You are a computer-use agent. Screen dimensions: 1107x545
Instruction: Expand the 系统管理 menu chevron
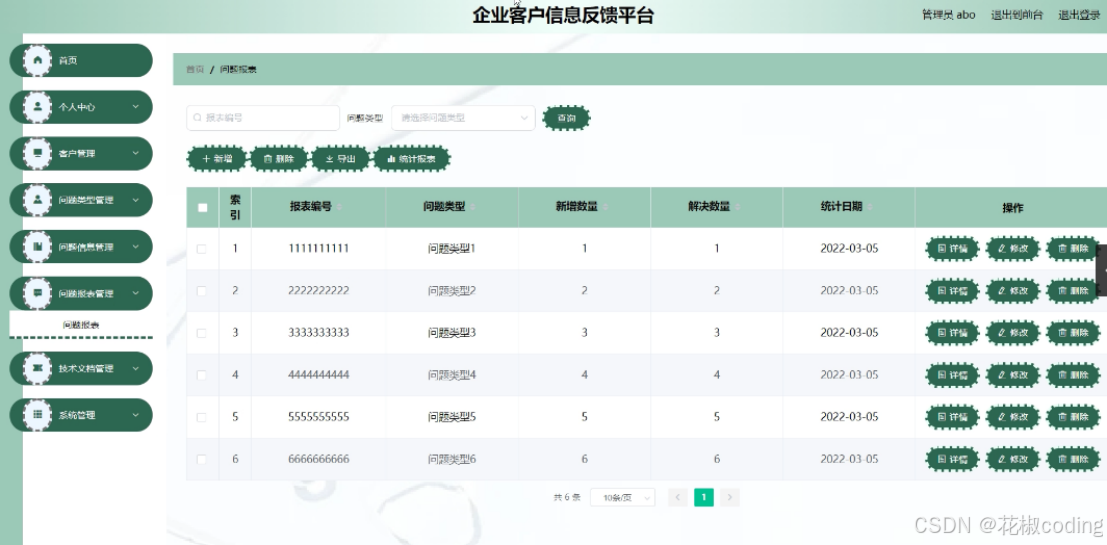pyautogui.click(x=136, y=415)
